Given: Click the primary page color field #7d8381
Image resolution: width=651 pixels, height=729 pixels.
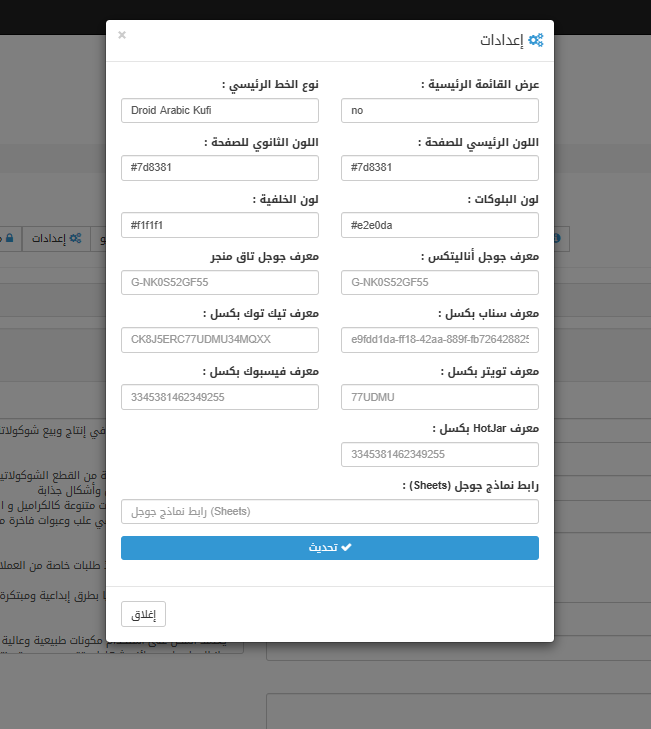Looking at the screenshot, I should (x=439, y=168).
